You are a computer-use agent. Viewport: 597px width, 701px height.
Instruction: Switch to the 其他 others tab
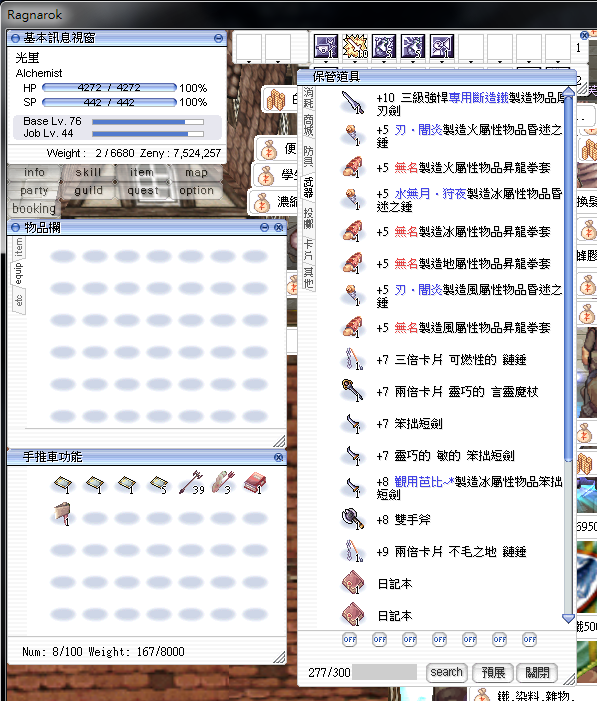click(x=308, y=278)
